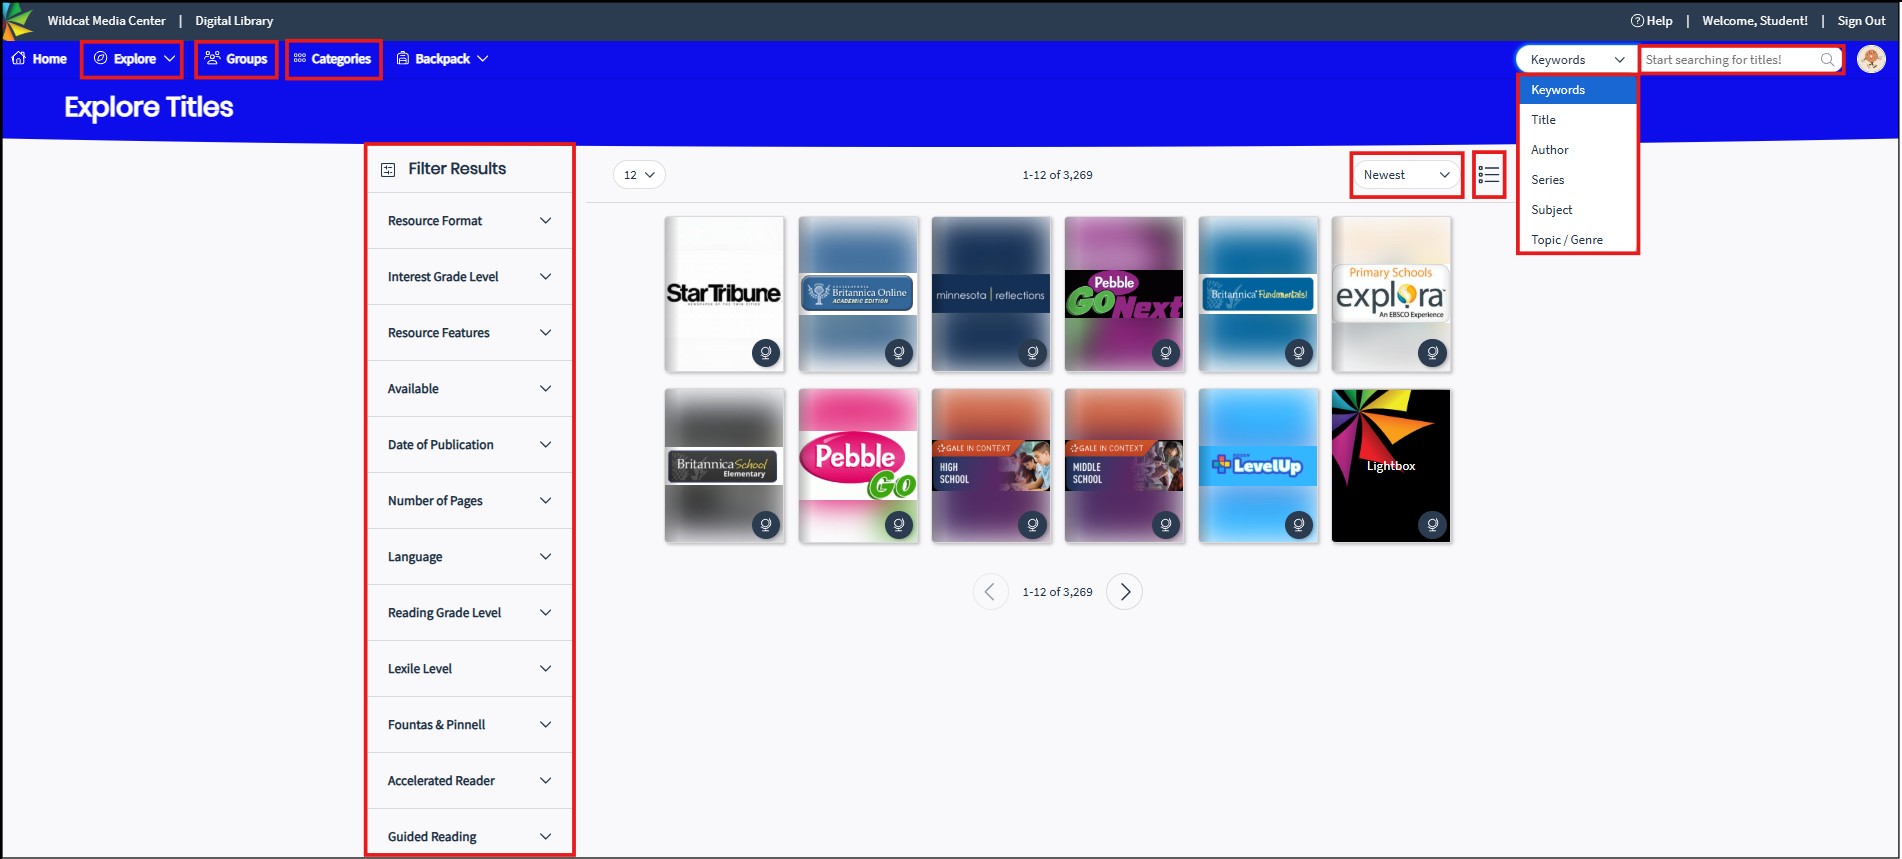Expand the Resource Format filter
1902x859 pixels.
469,220
